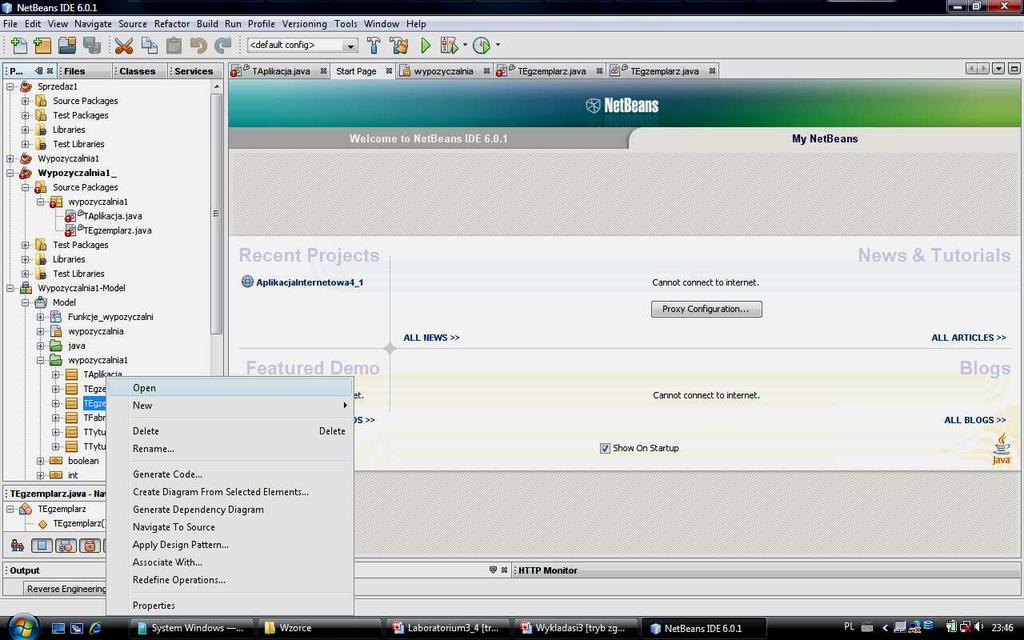1024x640 pixels.
Task: Open the Versioning menu
Action: tap(304, 24)
